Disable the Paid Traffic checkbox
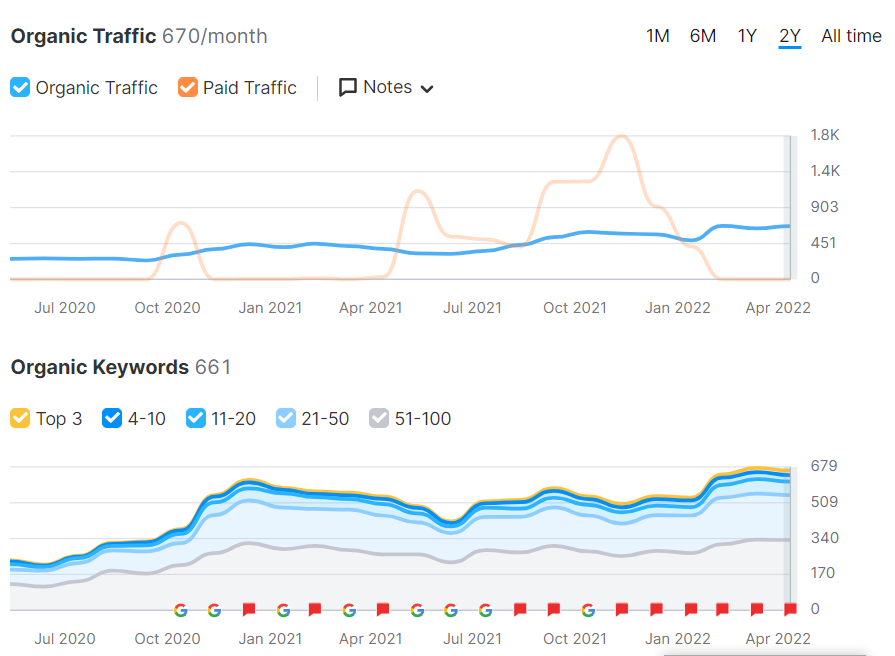Viewport: 895px width, 656px height. point(187,88)
